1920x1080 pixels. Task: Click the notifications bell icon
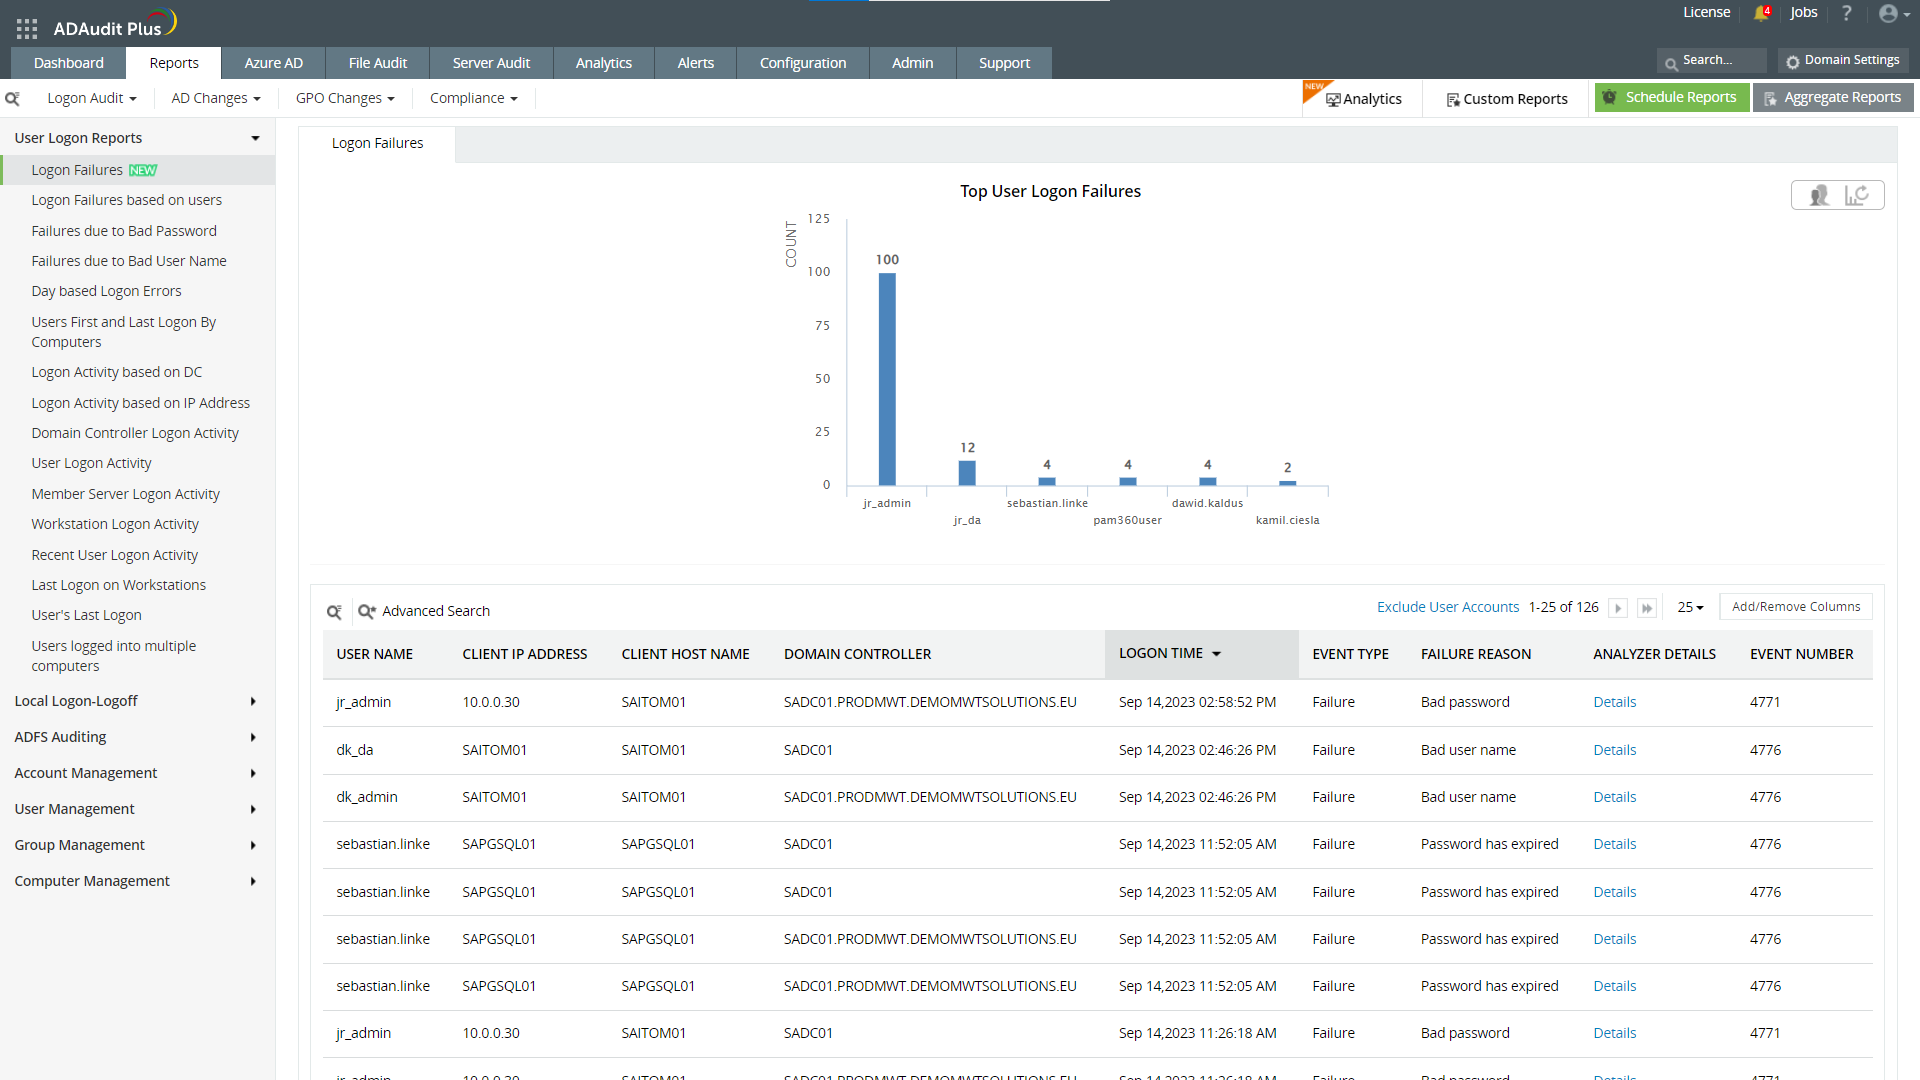[x=1761, y=13]
